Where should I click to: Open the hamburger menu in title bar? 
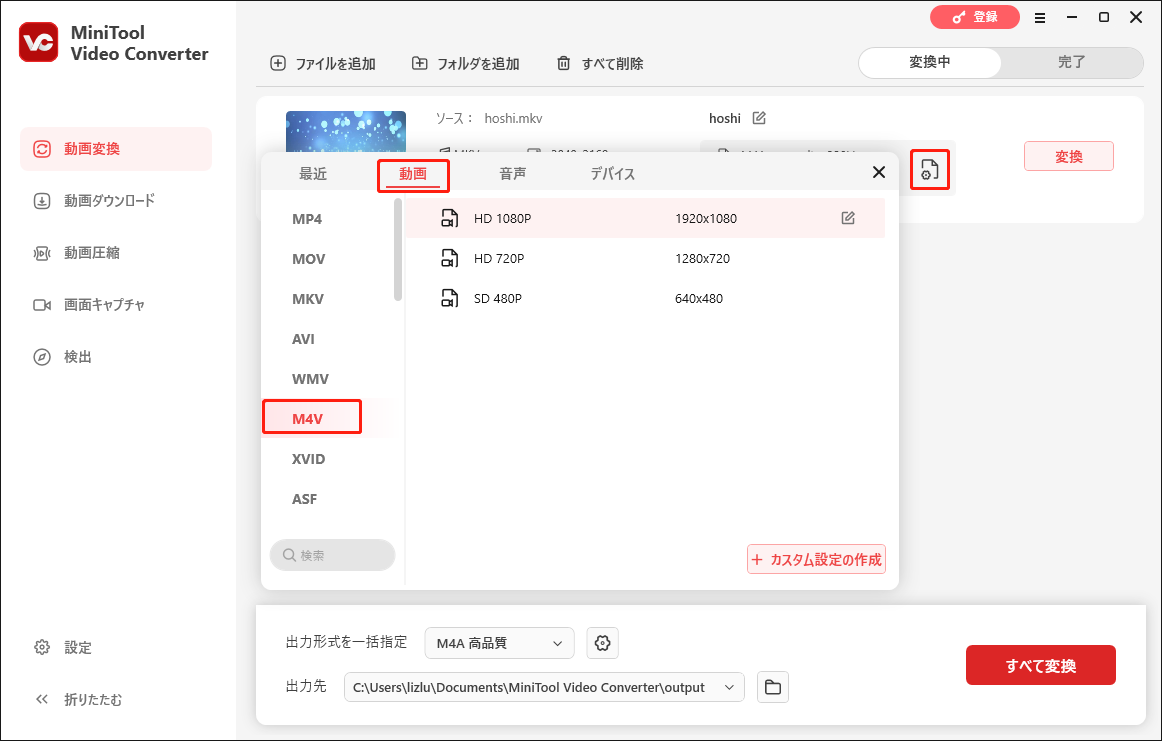[x=1040, y=18]
